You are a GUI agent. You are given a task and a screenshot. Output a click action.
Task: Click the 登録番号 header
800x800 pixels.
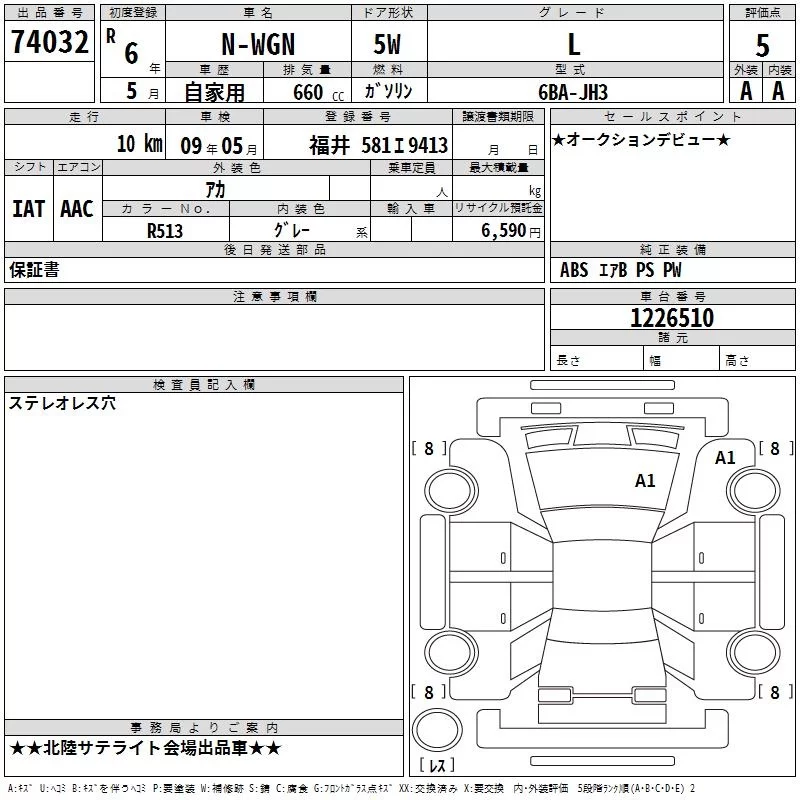[358, 117]
